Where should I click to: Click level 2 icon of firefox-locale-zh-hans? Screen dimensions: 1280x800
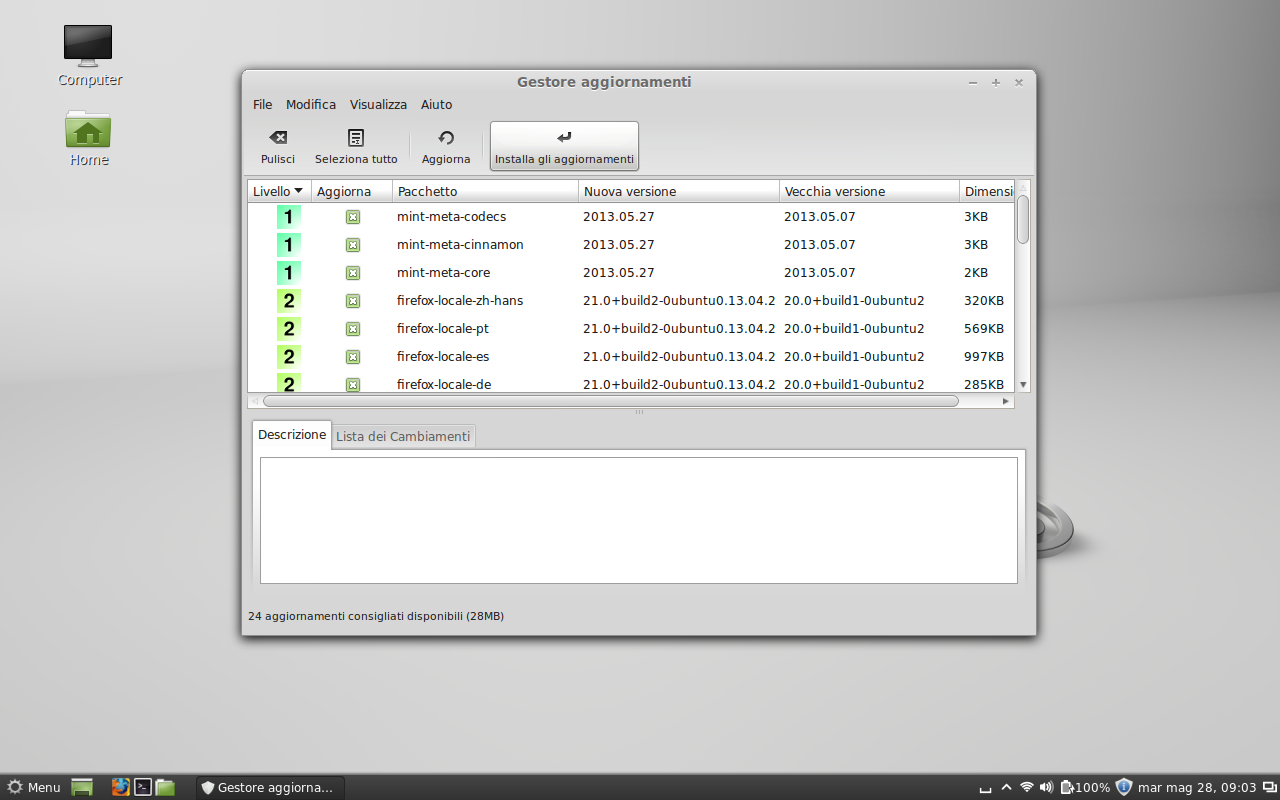(x=289, y=301)
